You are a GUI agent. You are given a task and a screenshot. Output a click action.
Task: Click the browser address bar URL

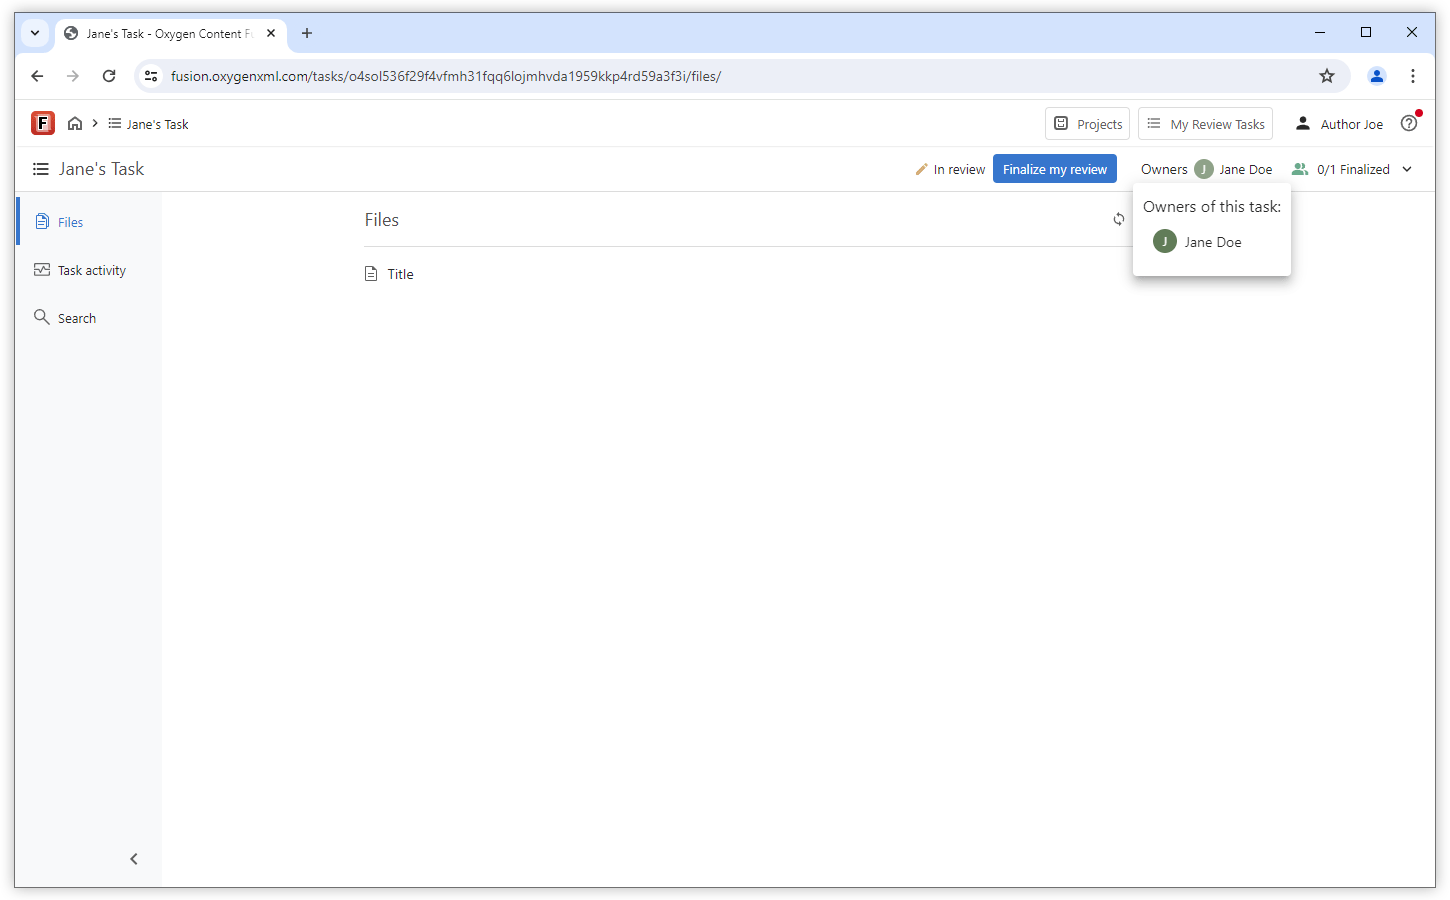[x=446, y=76]
